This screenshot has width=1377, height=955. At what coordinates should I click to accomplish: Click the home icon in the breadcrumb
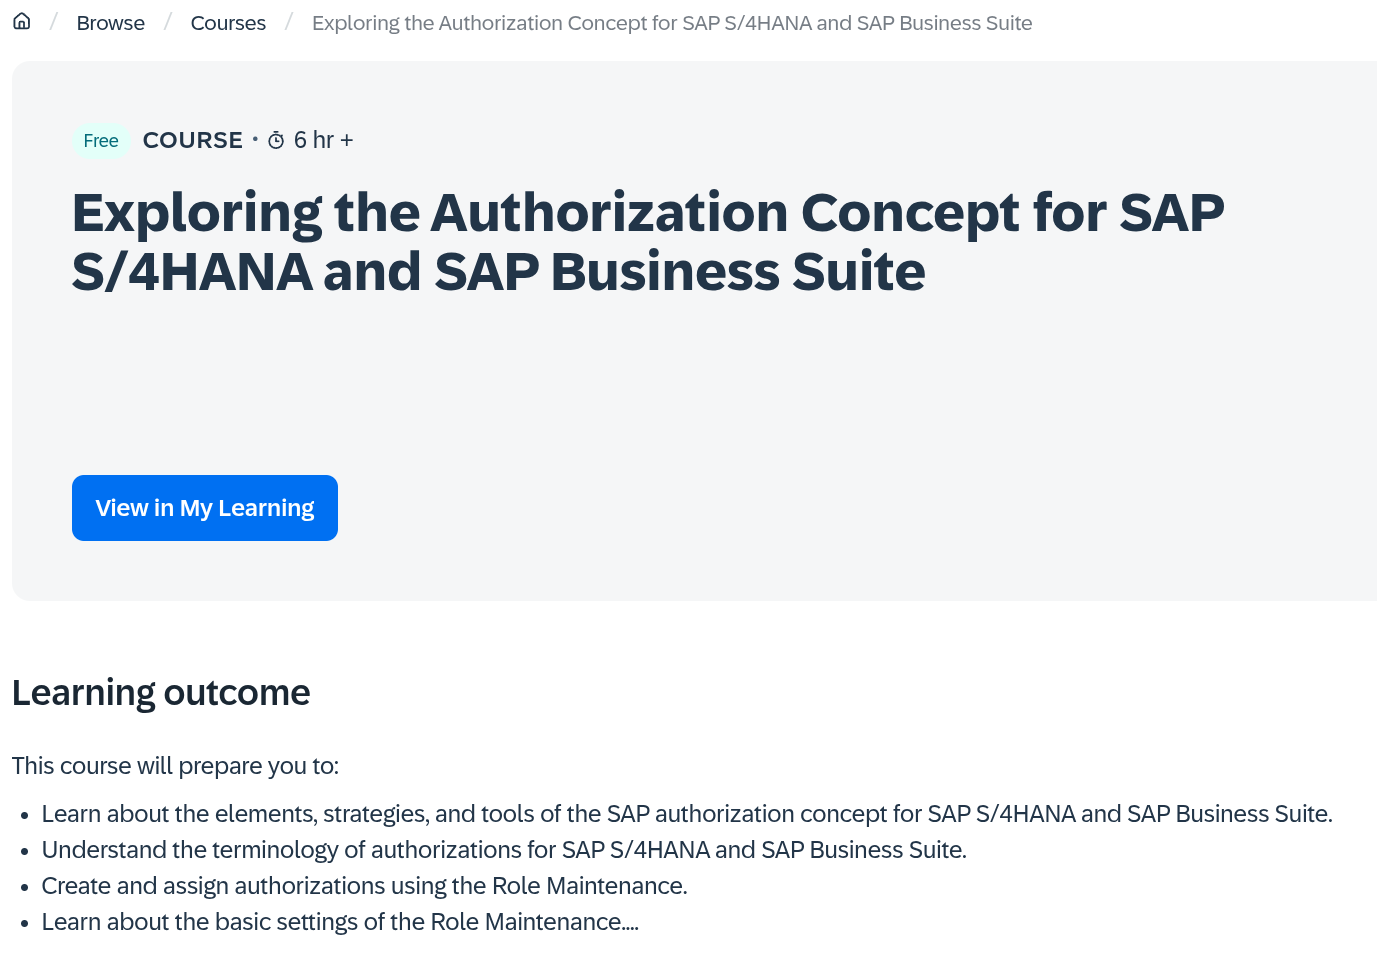(x=22, y=21)
